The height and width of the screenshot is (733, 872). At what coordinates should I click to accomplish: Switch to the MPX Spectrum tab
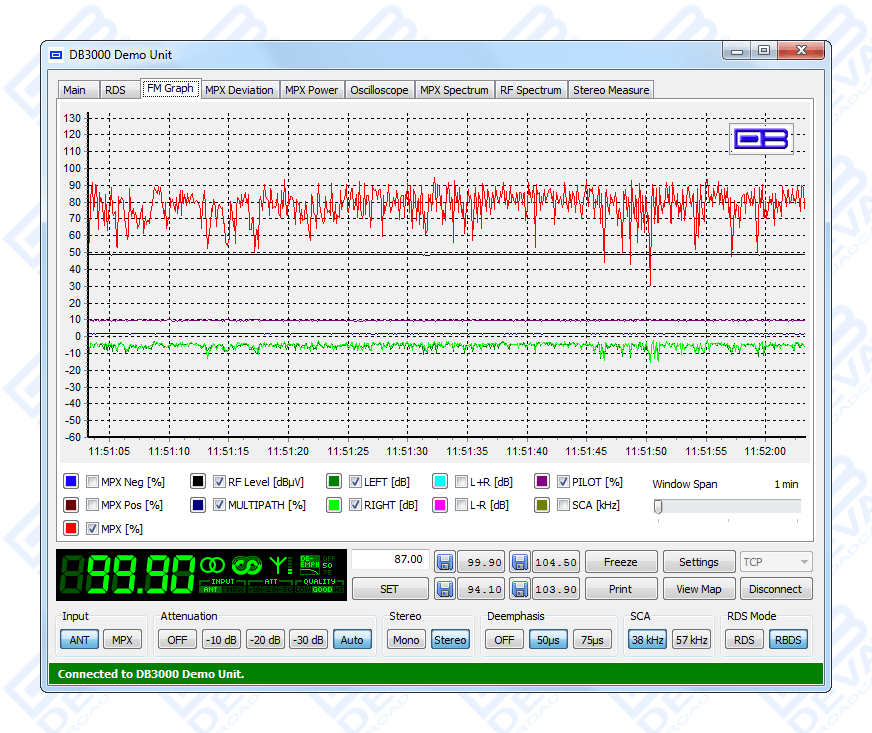[454, 90]
